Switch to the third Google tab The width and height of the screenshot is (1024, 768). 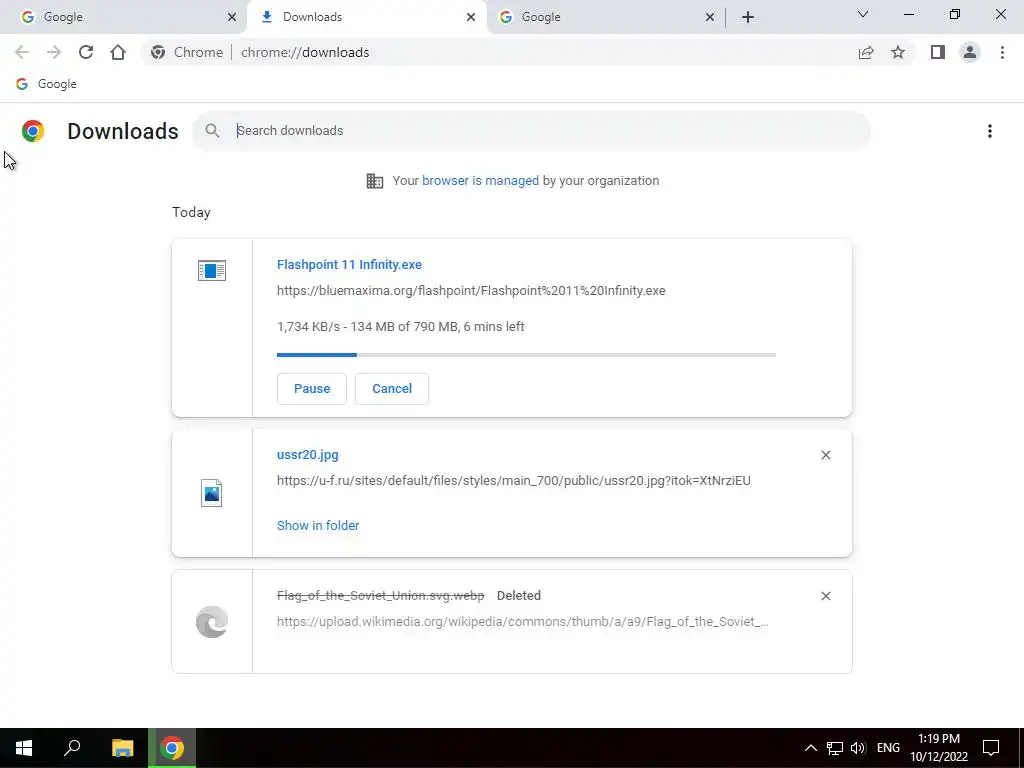tap(605, 17)
